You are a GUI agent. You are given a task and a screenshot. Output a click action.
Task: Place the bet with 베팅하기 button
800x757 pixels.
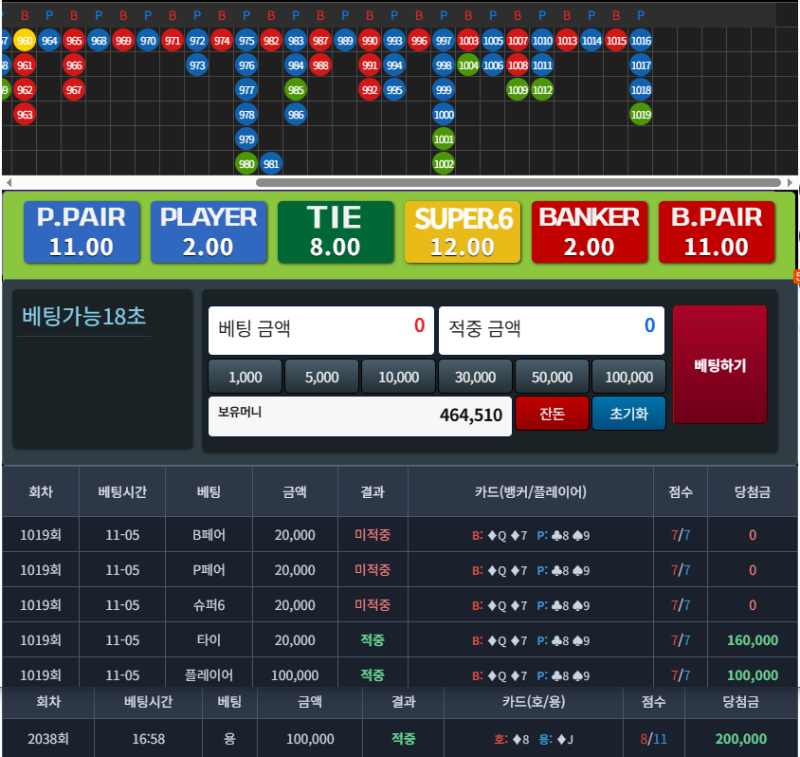point(720,365)
